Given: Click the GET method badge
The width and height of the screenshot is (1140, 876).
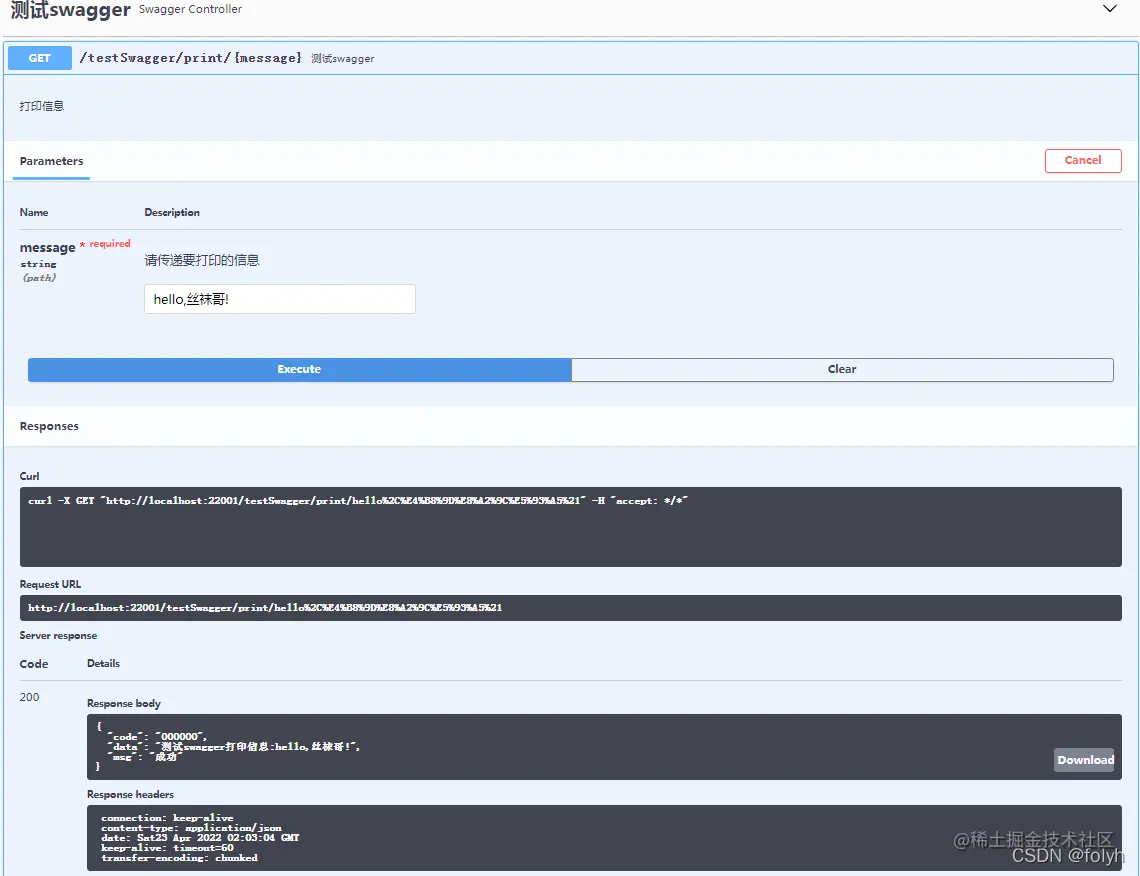Looking at the screenshot, I should [x=40, y=58].
